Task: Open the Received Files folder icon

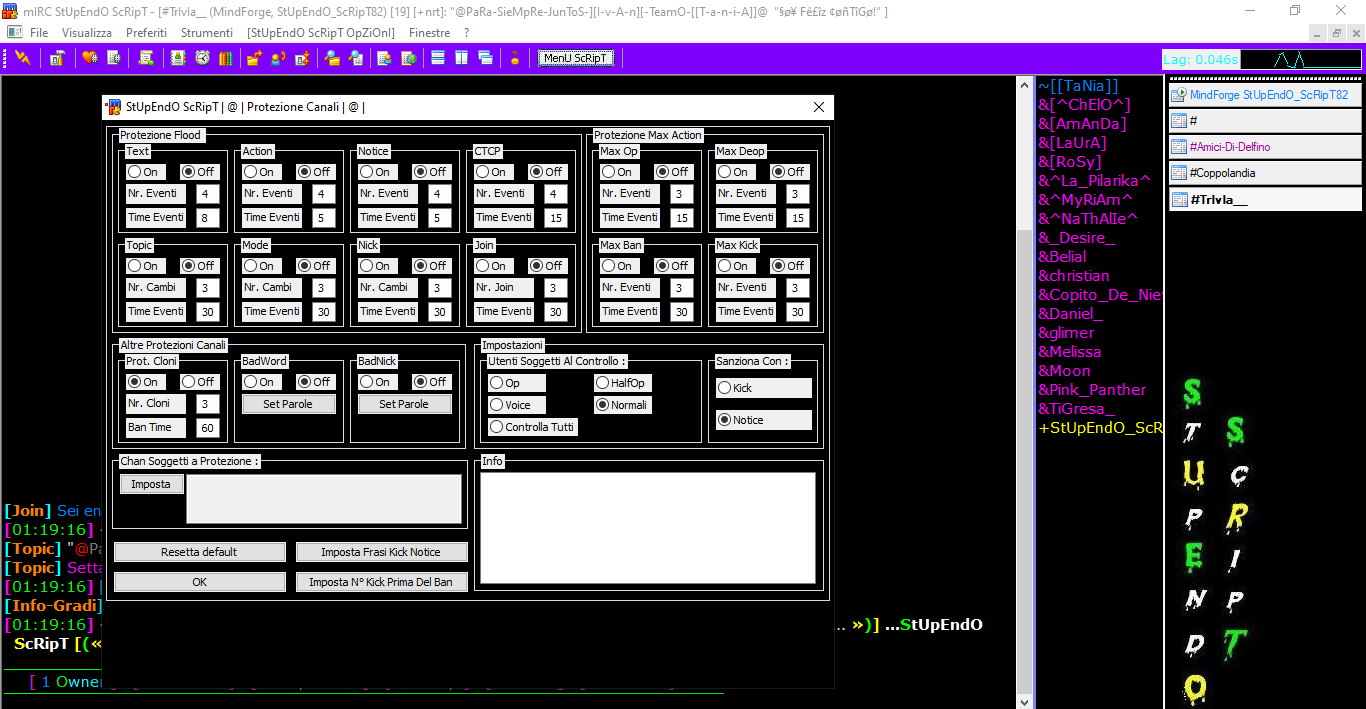Action: tap(331, 58)
